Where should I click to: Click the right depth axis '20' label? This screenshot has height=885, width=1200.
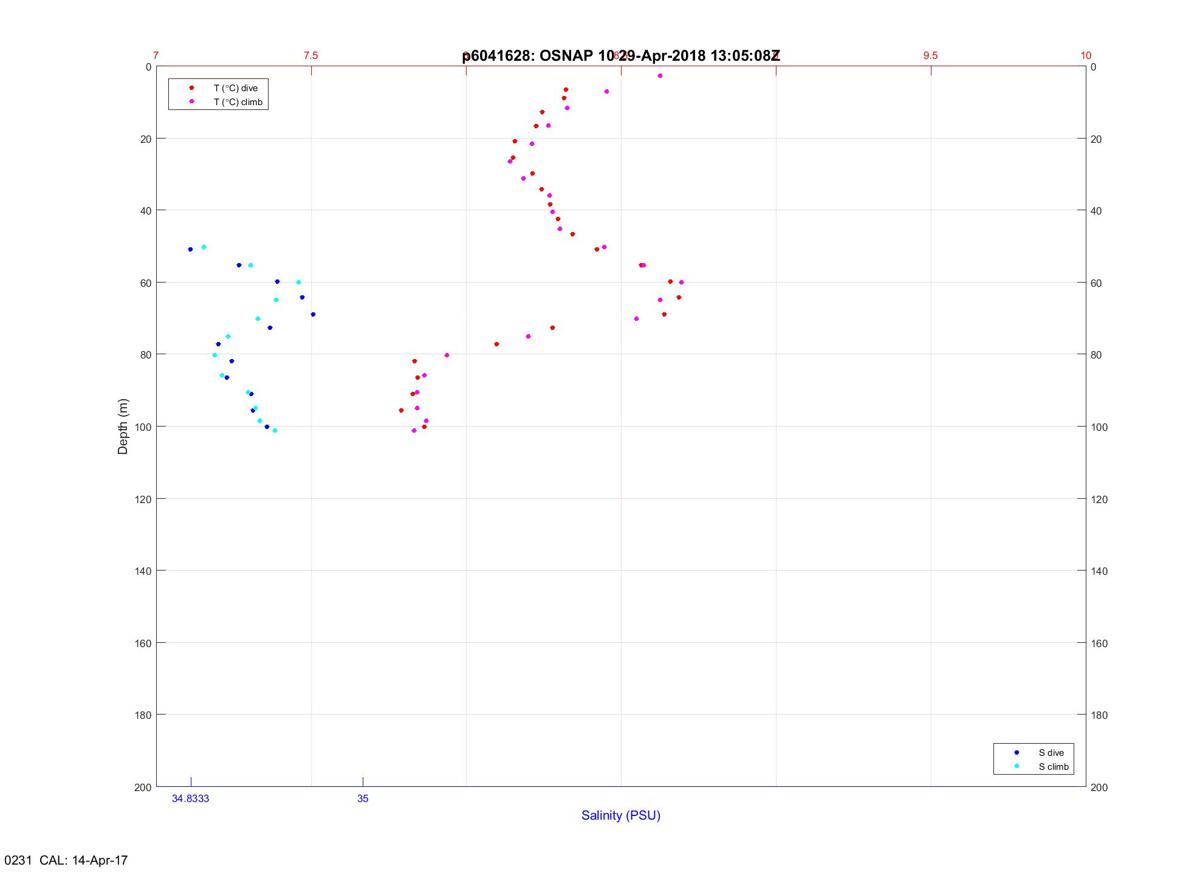[x=1096, y=139]
